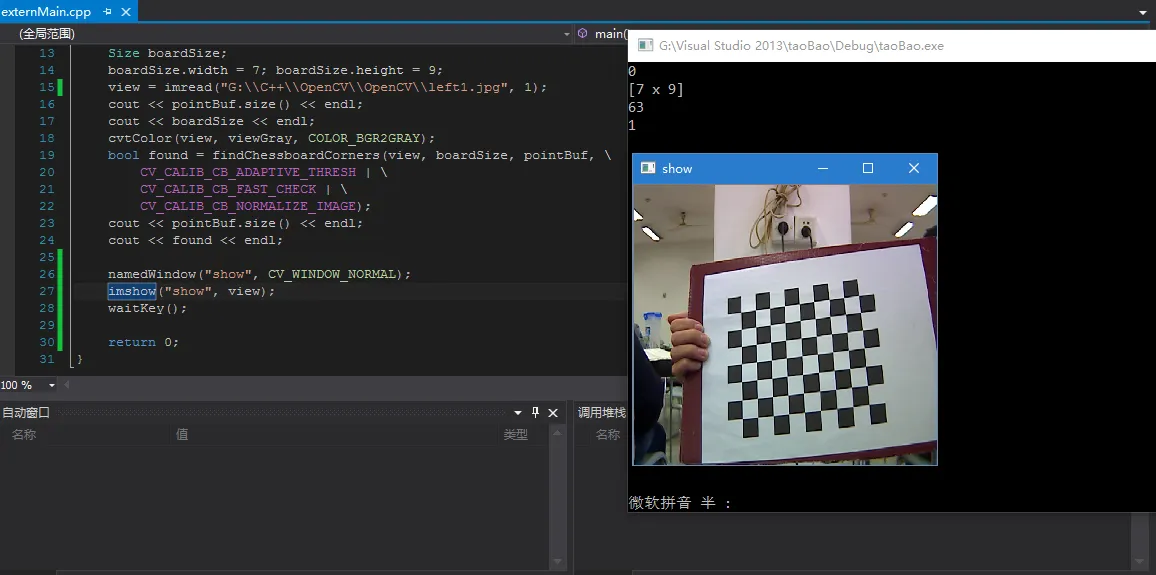The height and width of the screenshot is (575, 1156).
Task: Click the purple cube icon beside main(
Action: pos(582,34)
